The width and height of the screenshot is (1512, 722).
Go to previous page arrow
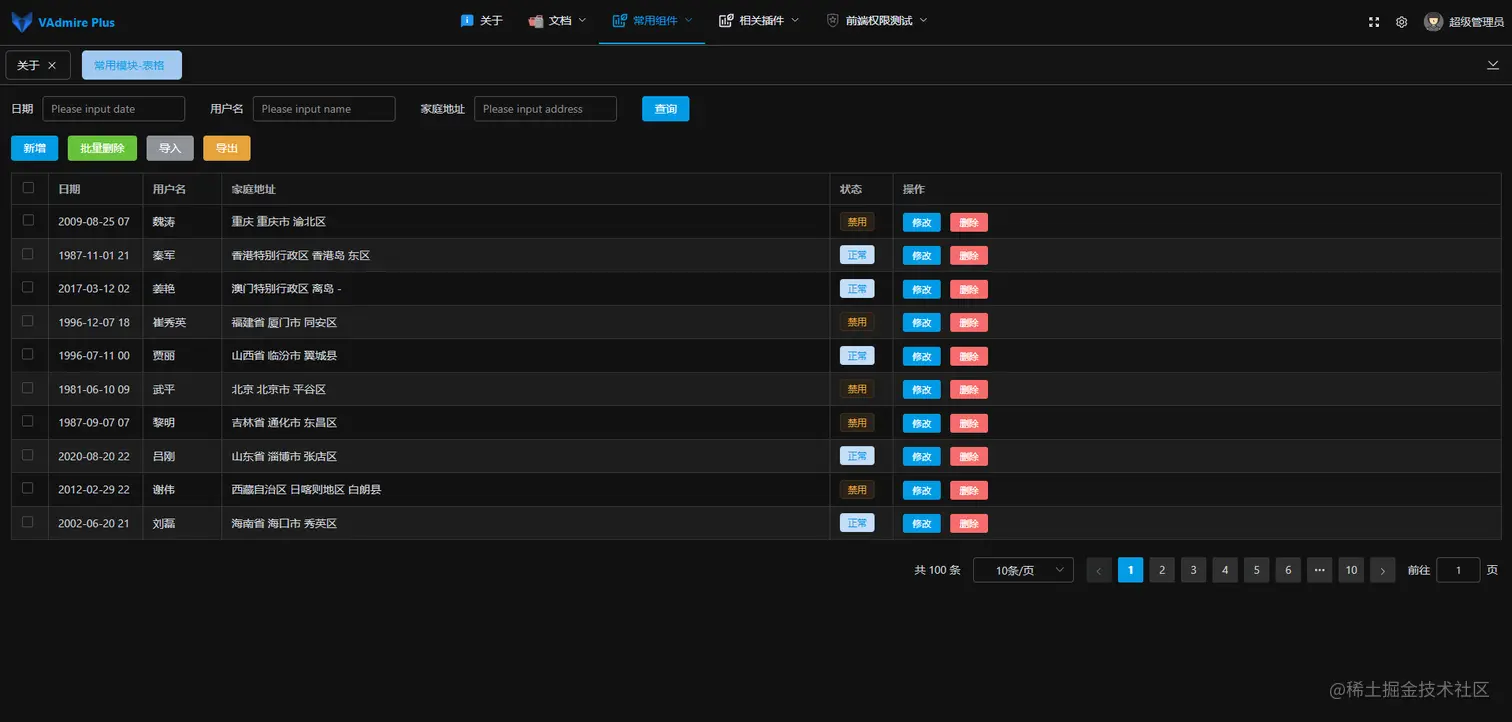(x=1099, y=570)
